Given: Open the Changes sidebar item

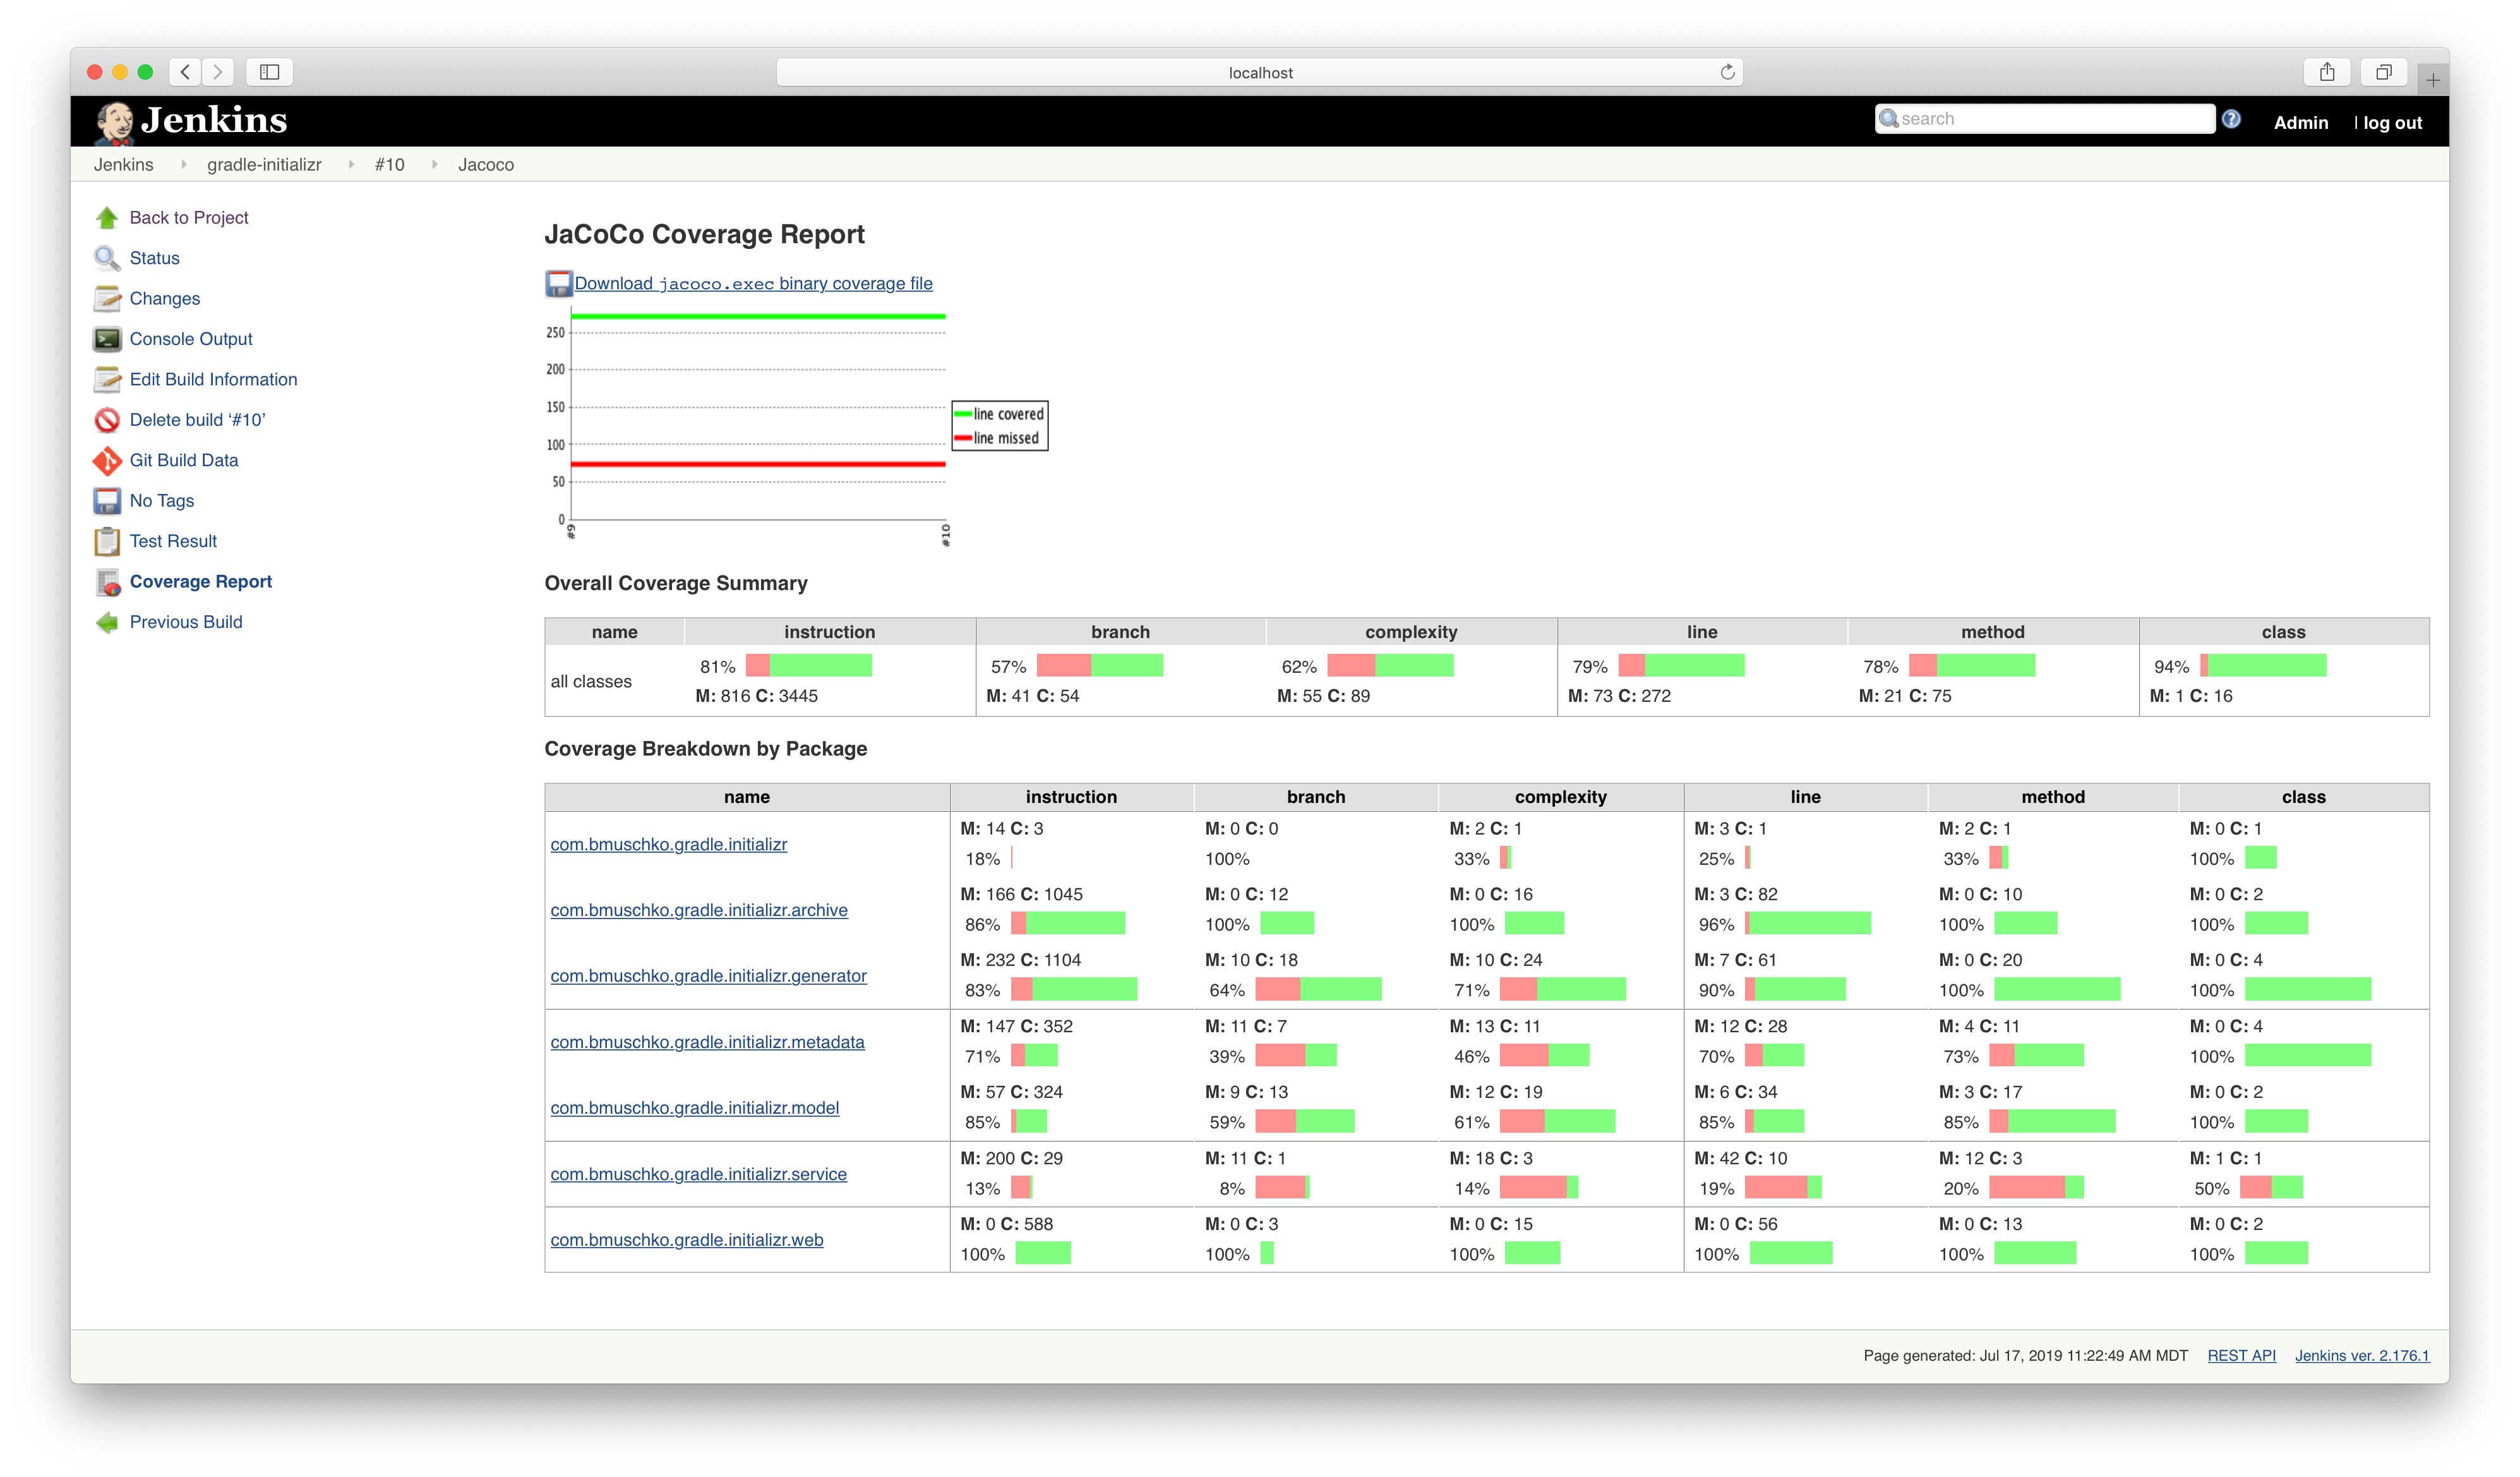Looking at the screenshot, I should click(x=164, y=299).
